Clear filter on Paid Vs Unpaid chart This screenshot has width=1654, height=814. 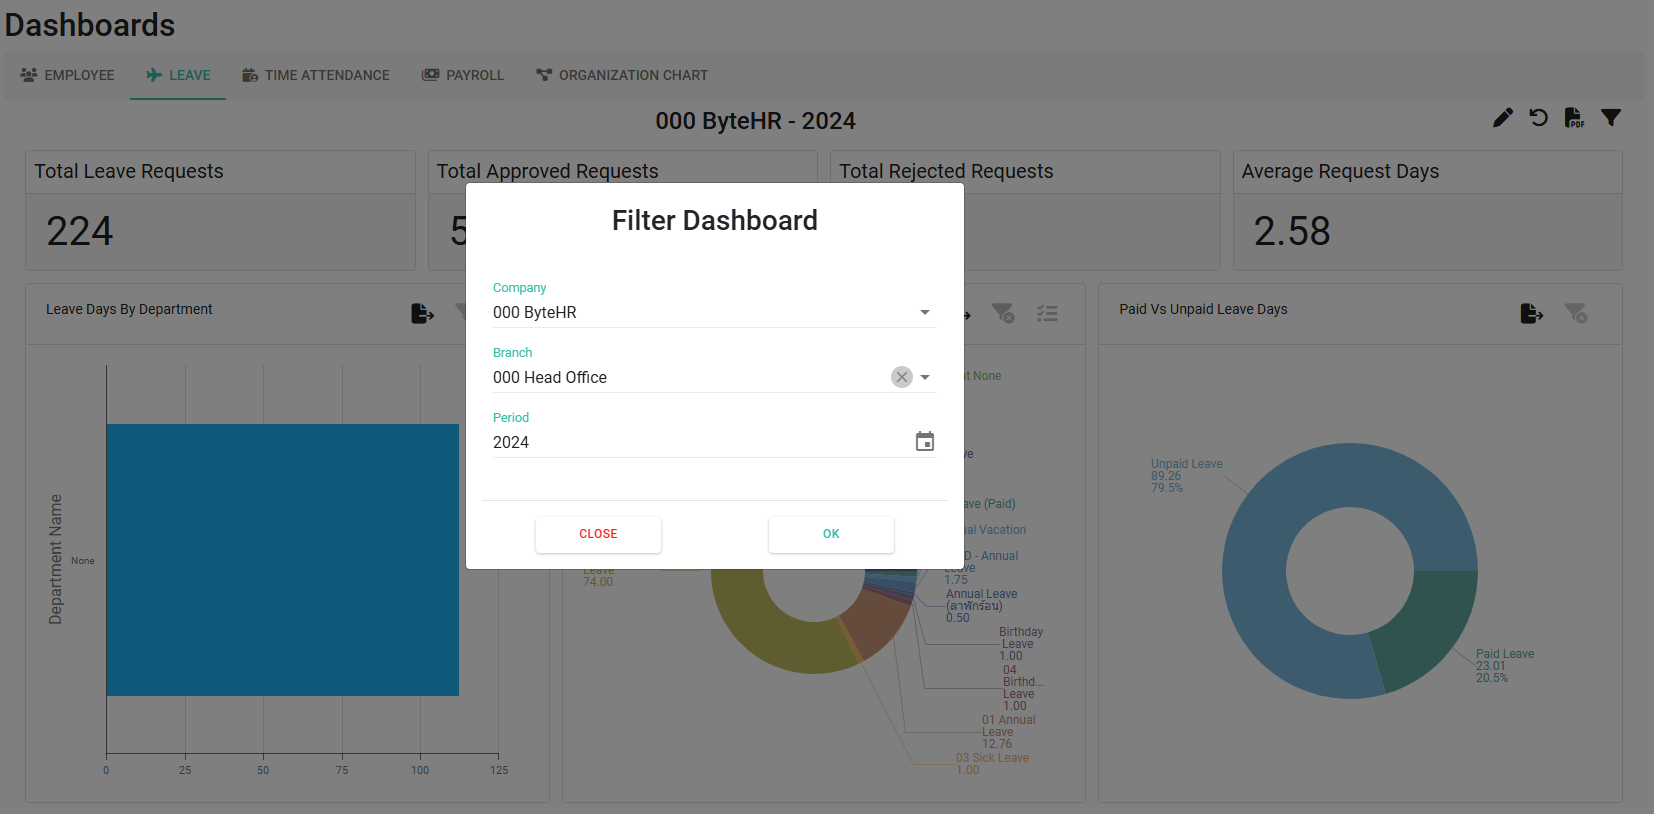click(x=1575, y=314)
